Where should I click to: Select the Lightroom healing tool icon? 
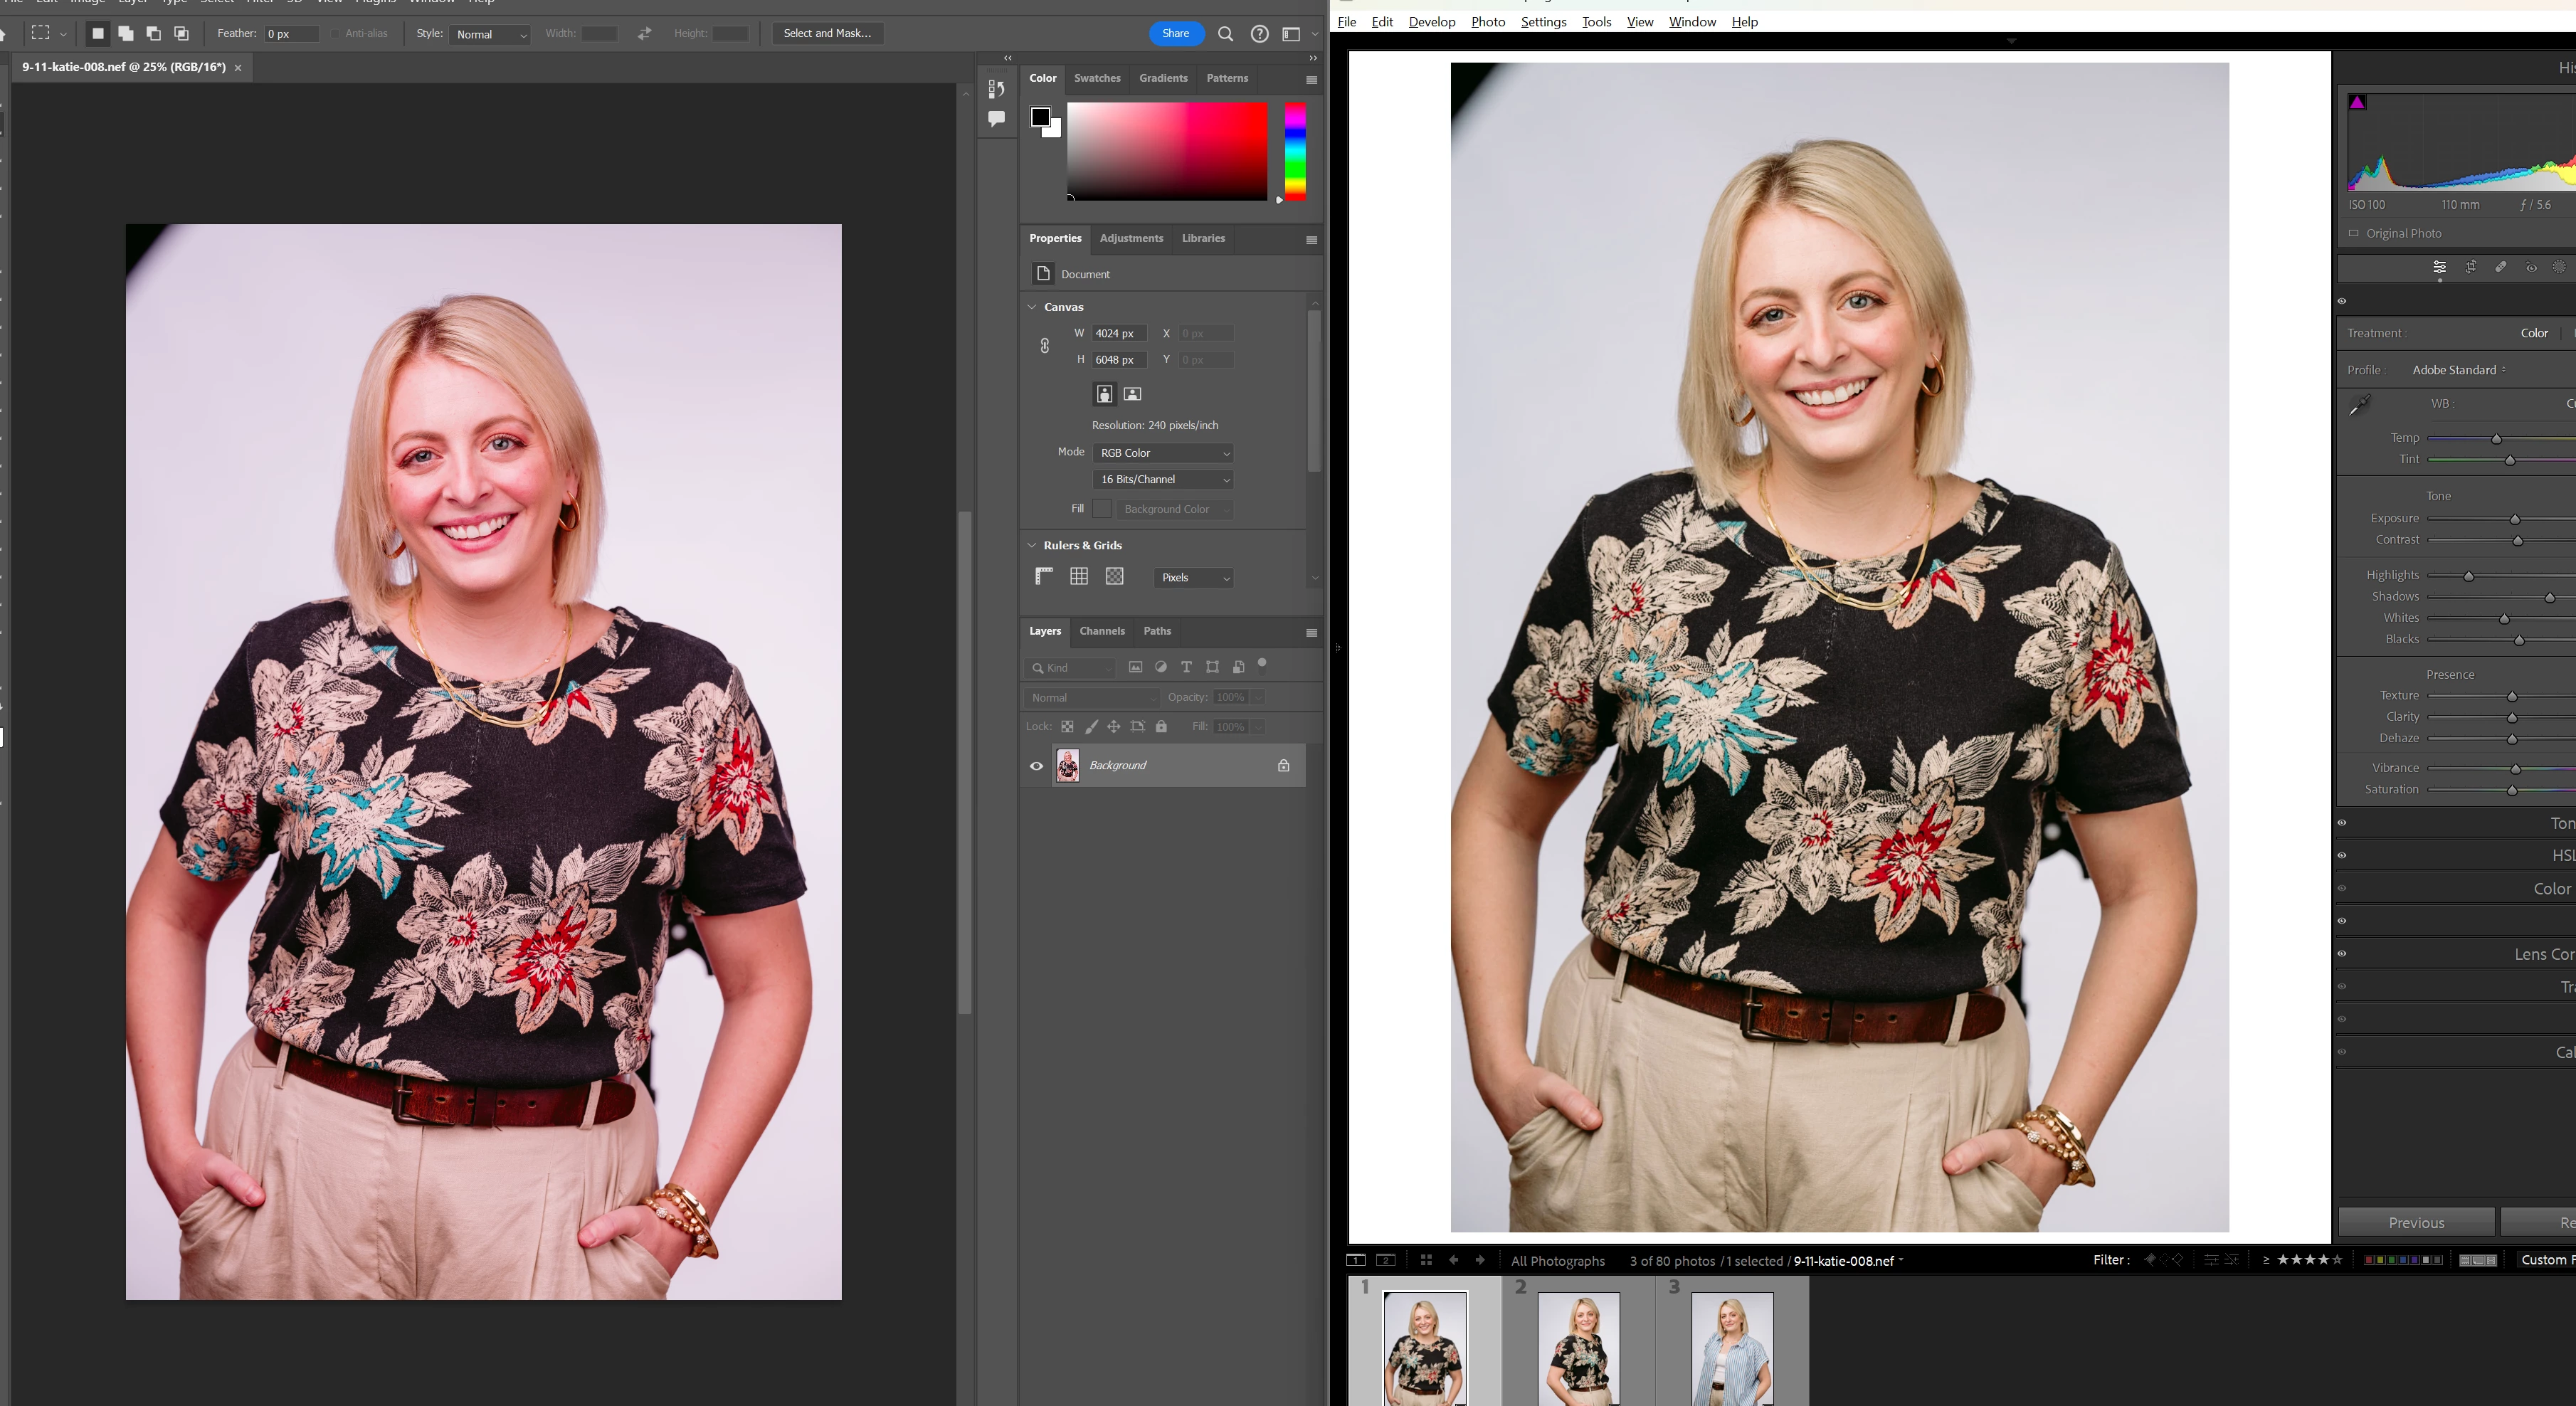[2500, 267]
